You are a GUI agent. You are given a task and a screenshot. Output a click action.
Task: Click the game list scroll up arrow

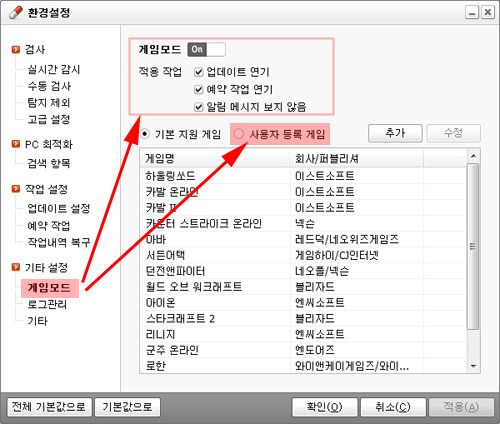pyautogui.click(x=473, y=156)
